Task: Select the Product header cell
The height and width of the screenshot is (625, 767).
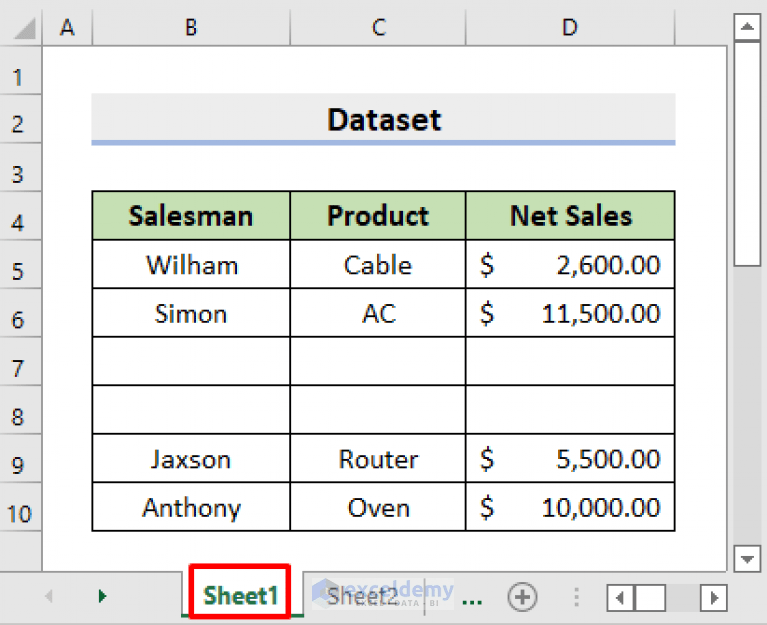Action: tap(378, 216)
